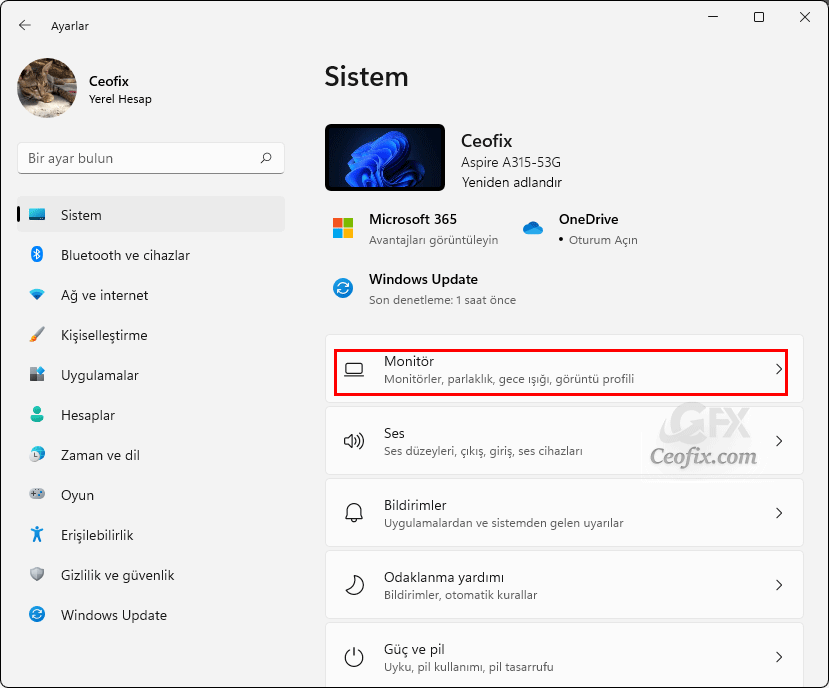
Task: Click the Microsoft 365 logo icon
Action: pyautogui.click(x=343, y=228)
